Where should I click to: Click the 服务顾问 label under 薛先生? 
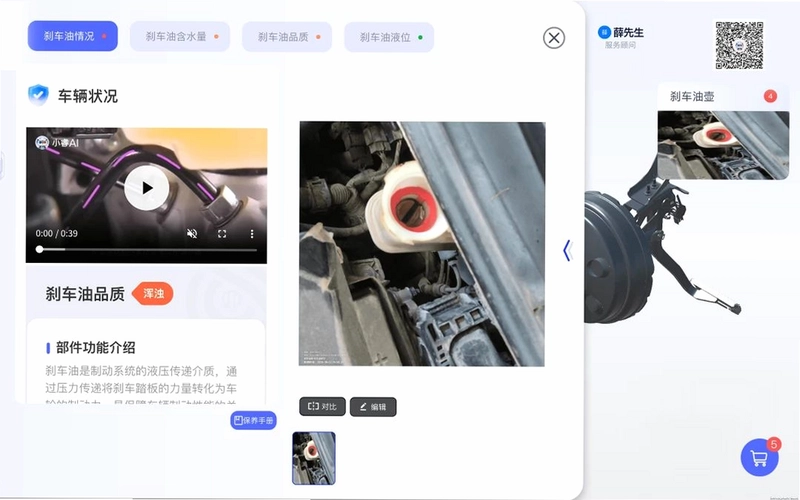click(620, 45)
